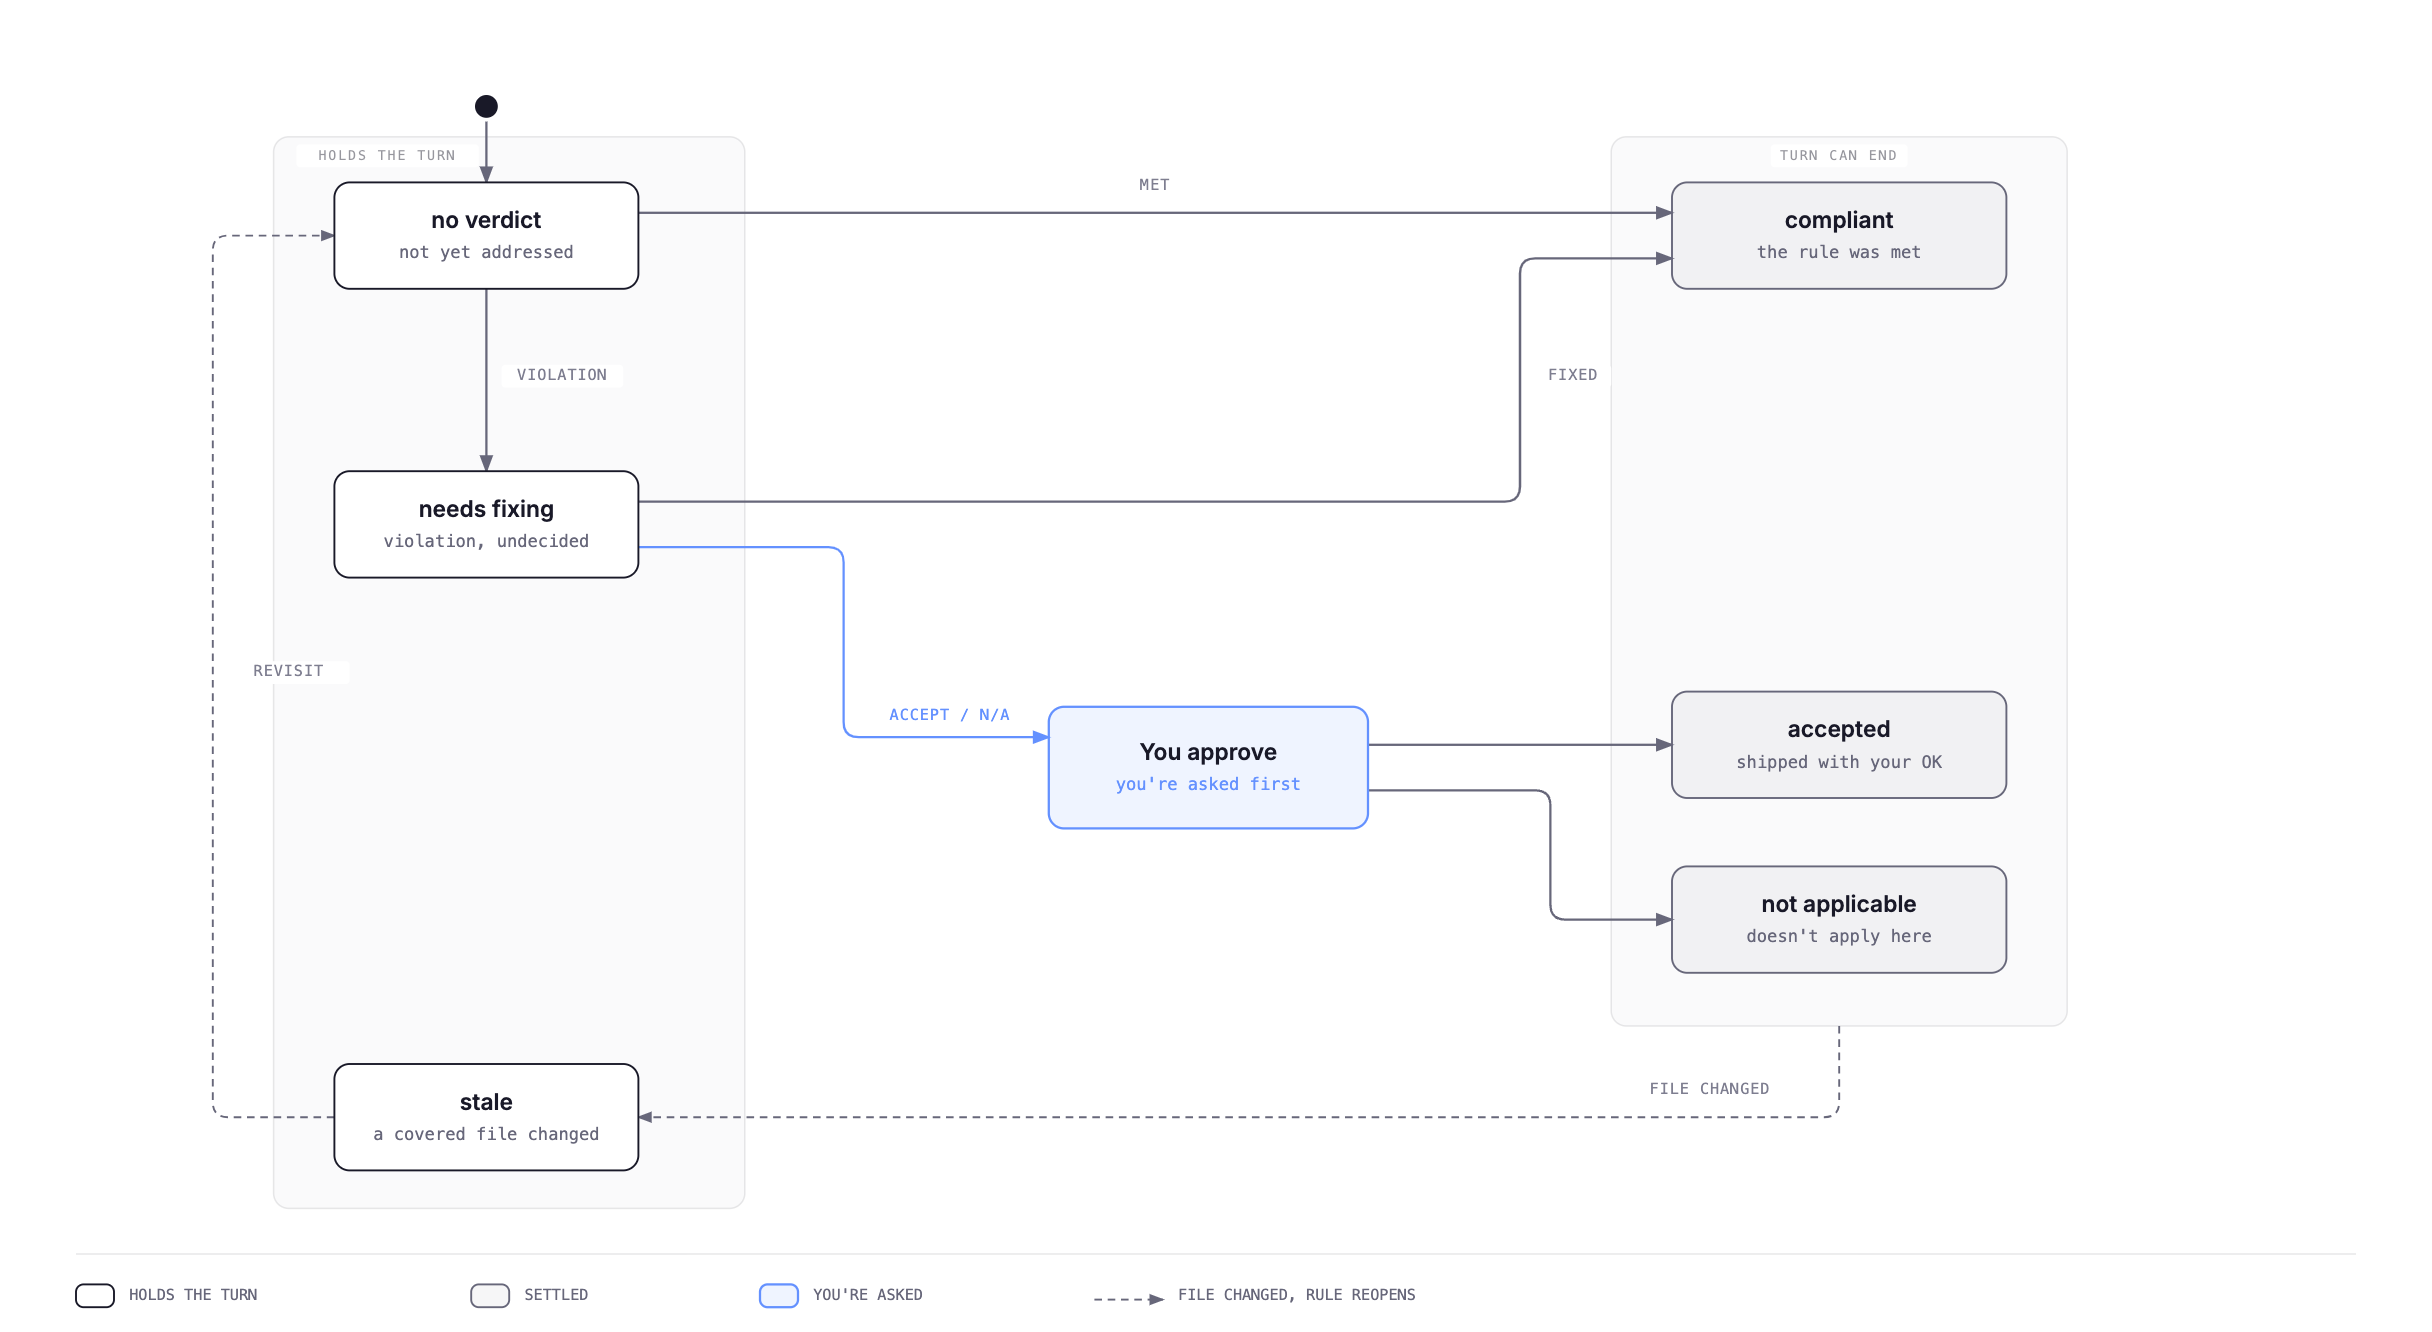
Task: Click 'FILE CHANGED, RULE REOPENS' legend text
Action: coord(1296,1295)
